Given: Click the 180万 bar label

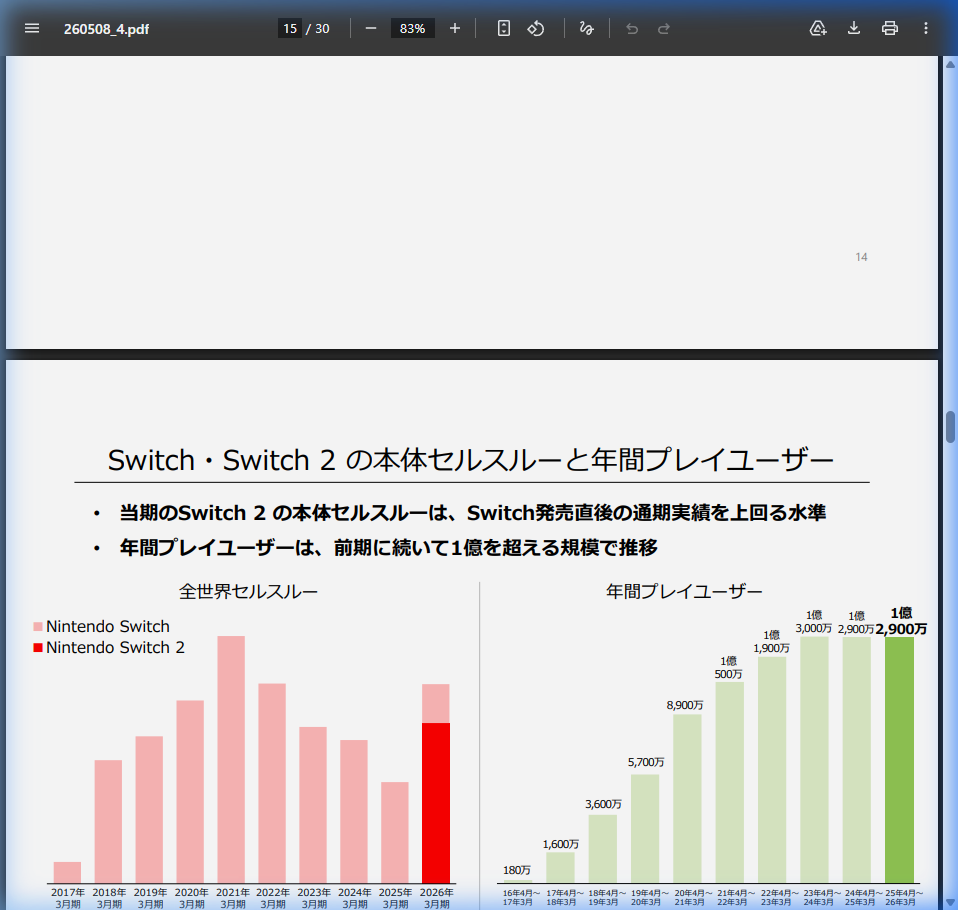Looking at the screenshot, I should point(517,870).
